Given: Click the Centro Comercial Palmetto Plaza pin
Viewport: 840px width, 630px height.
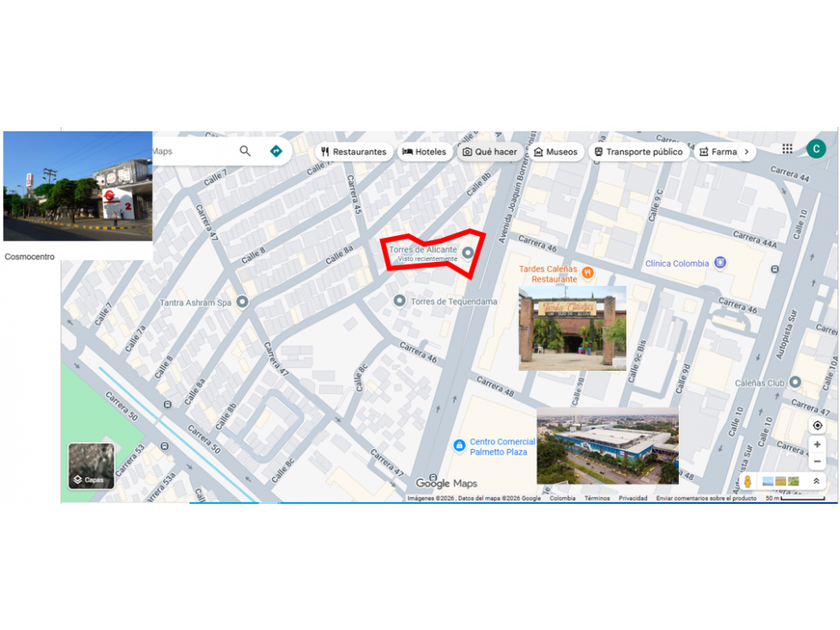Looking at the screenshot, I should pyautogui.click(x=459, y=446).
